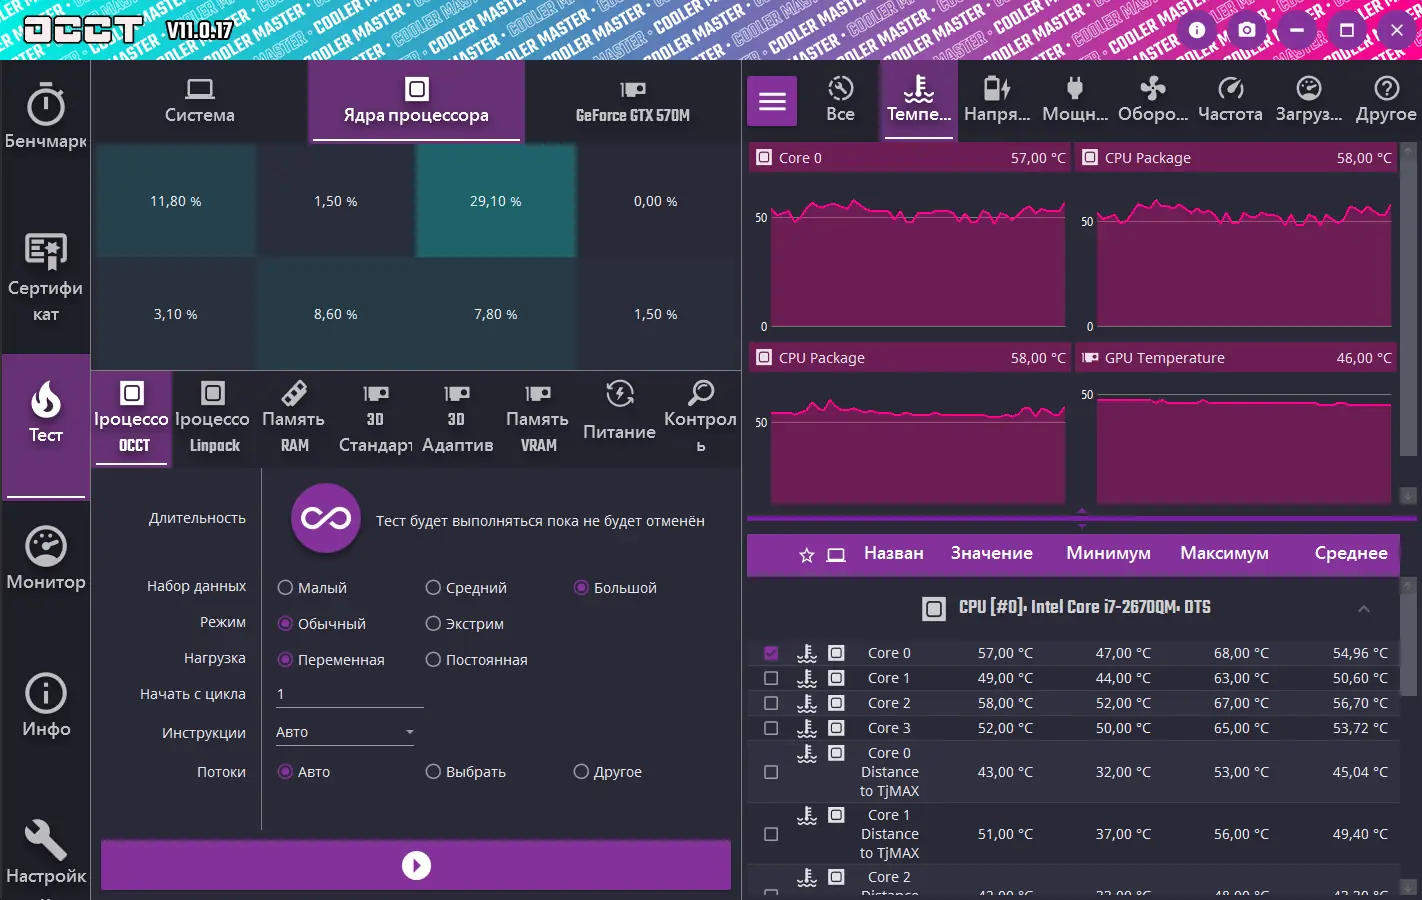Sort the table by the Среднее column
This screenshot has height=900, width=1422.
click(1351, 554)
